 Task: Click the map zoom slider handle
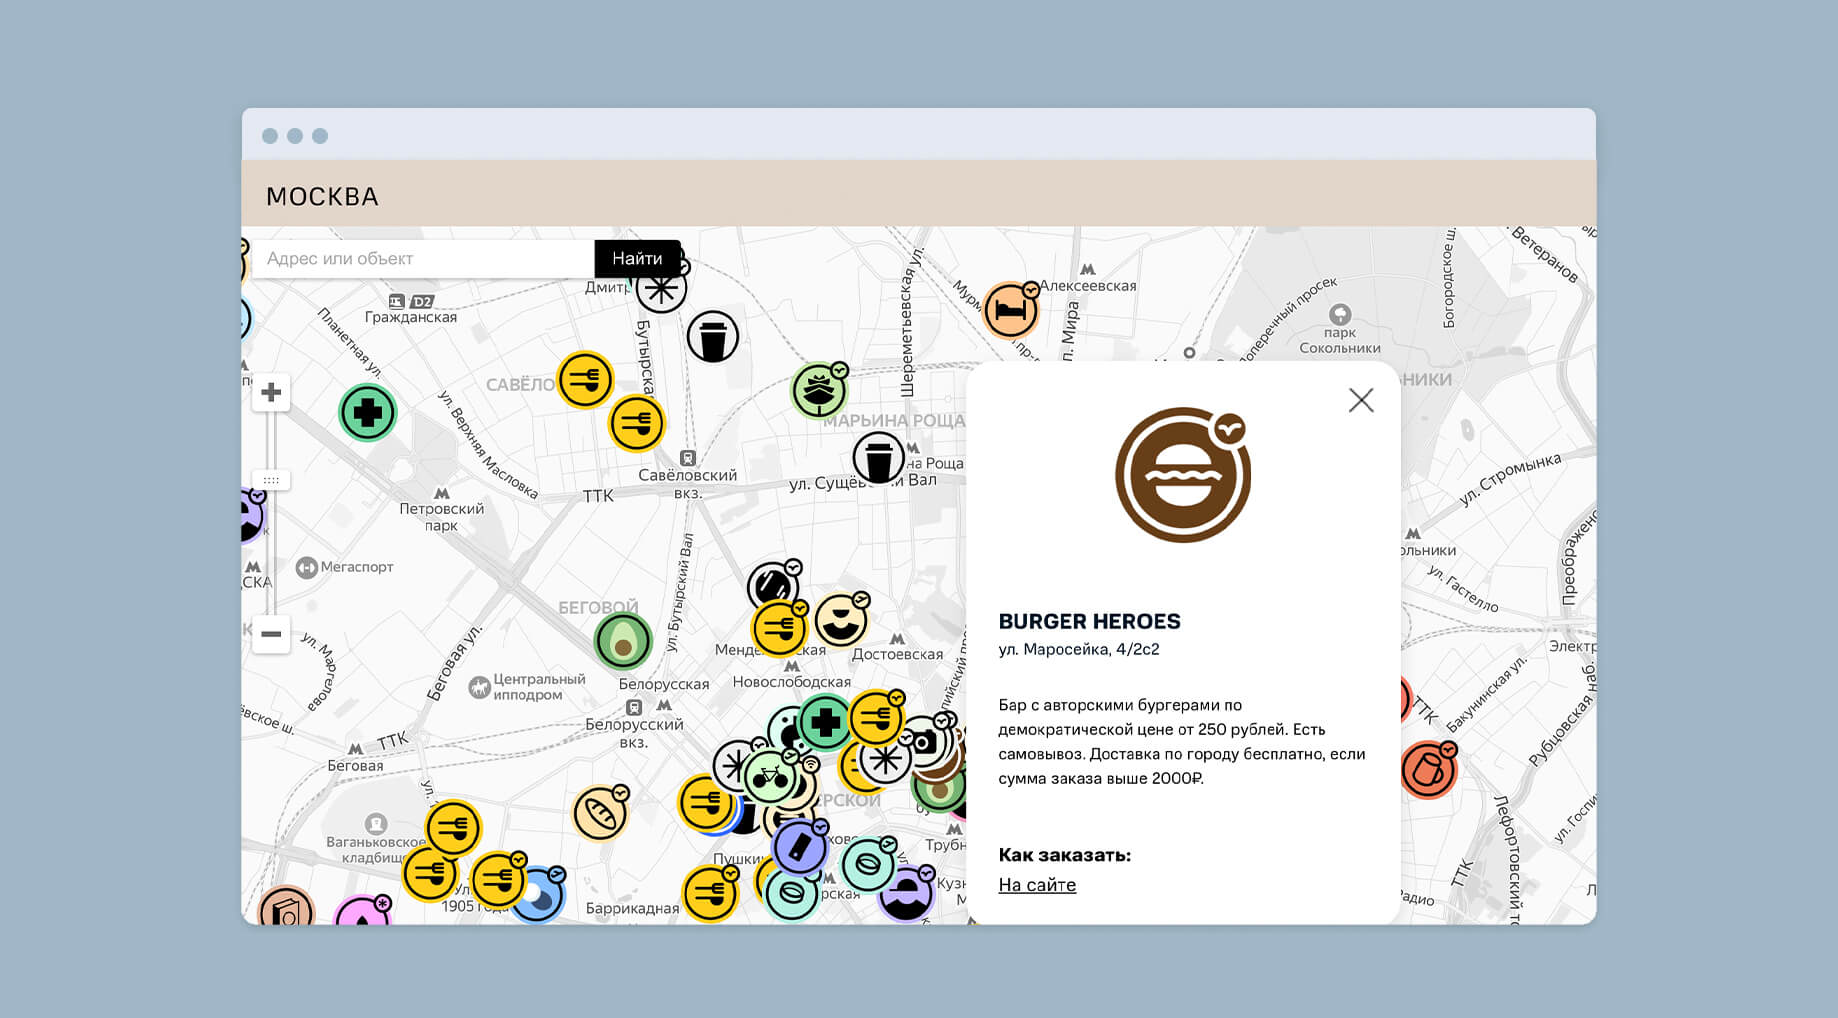click(x=271, y=480)
